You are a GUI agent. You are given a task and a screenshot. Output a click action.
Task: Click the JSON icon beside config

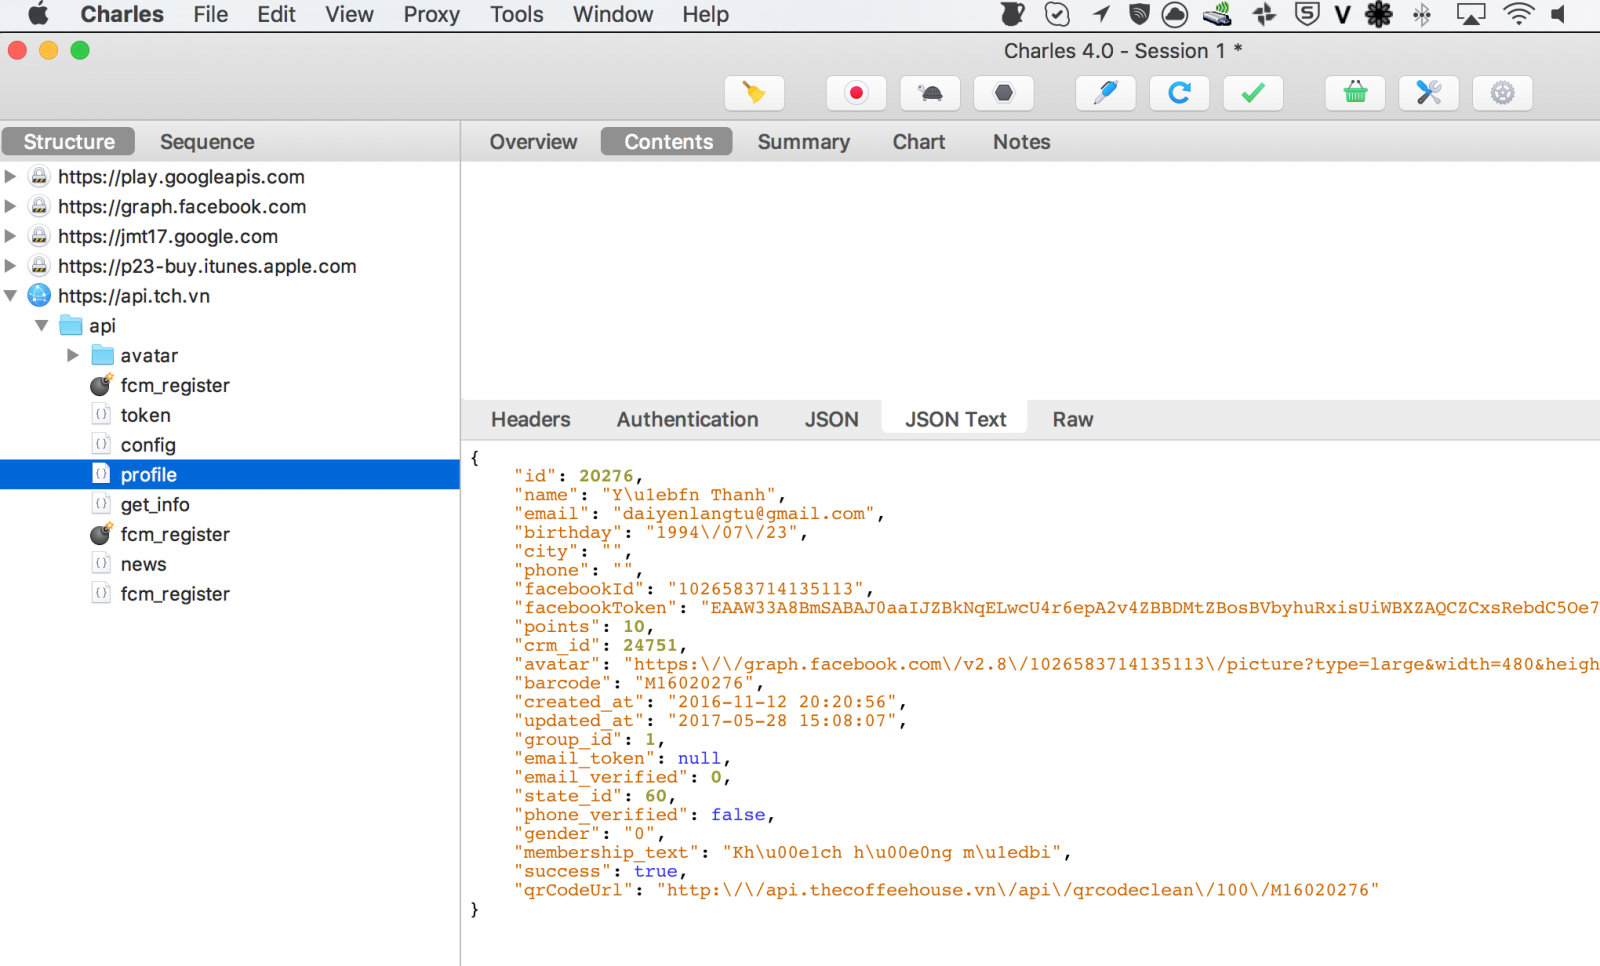click(101, 445)
